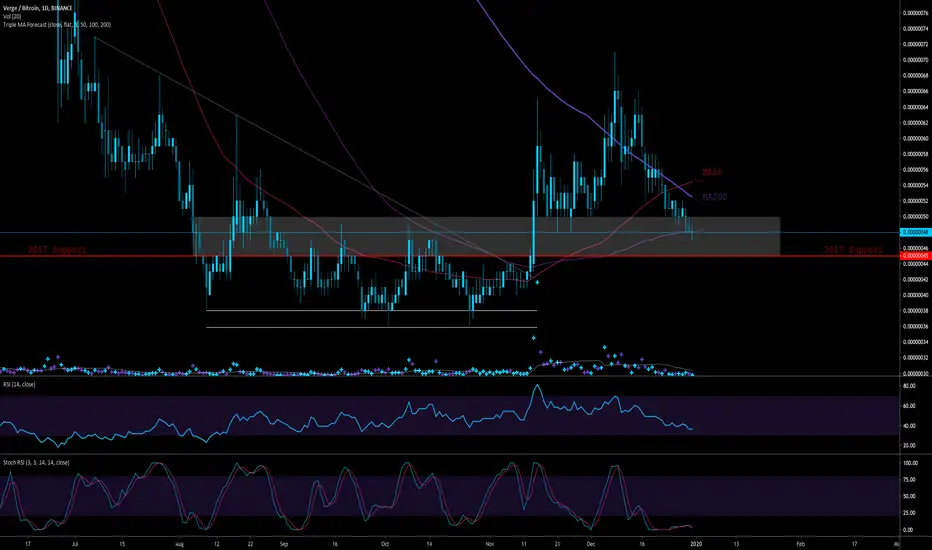Select the red MA50 line label
932x550 pixels.
[712, 172]
